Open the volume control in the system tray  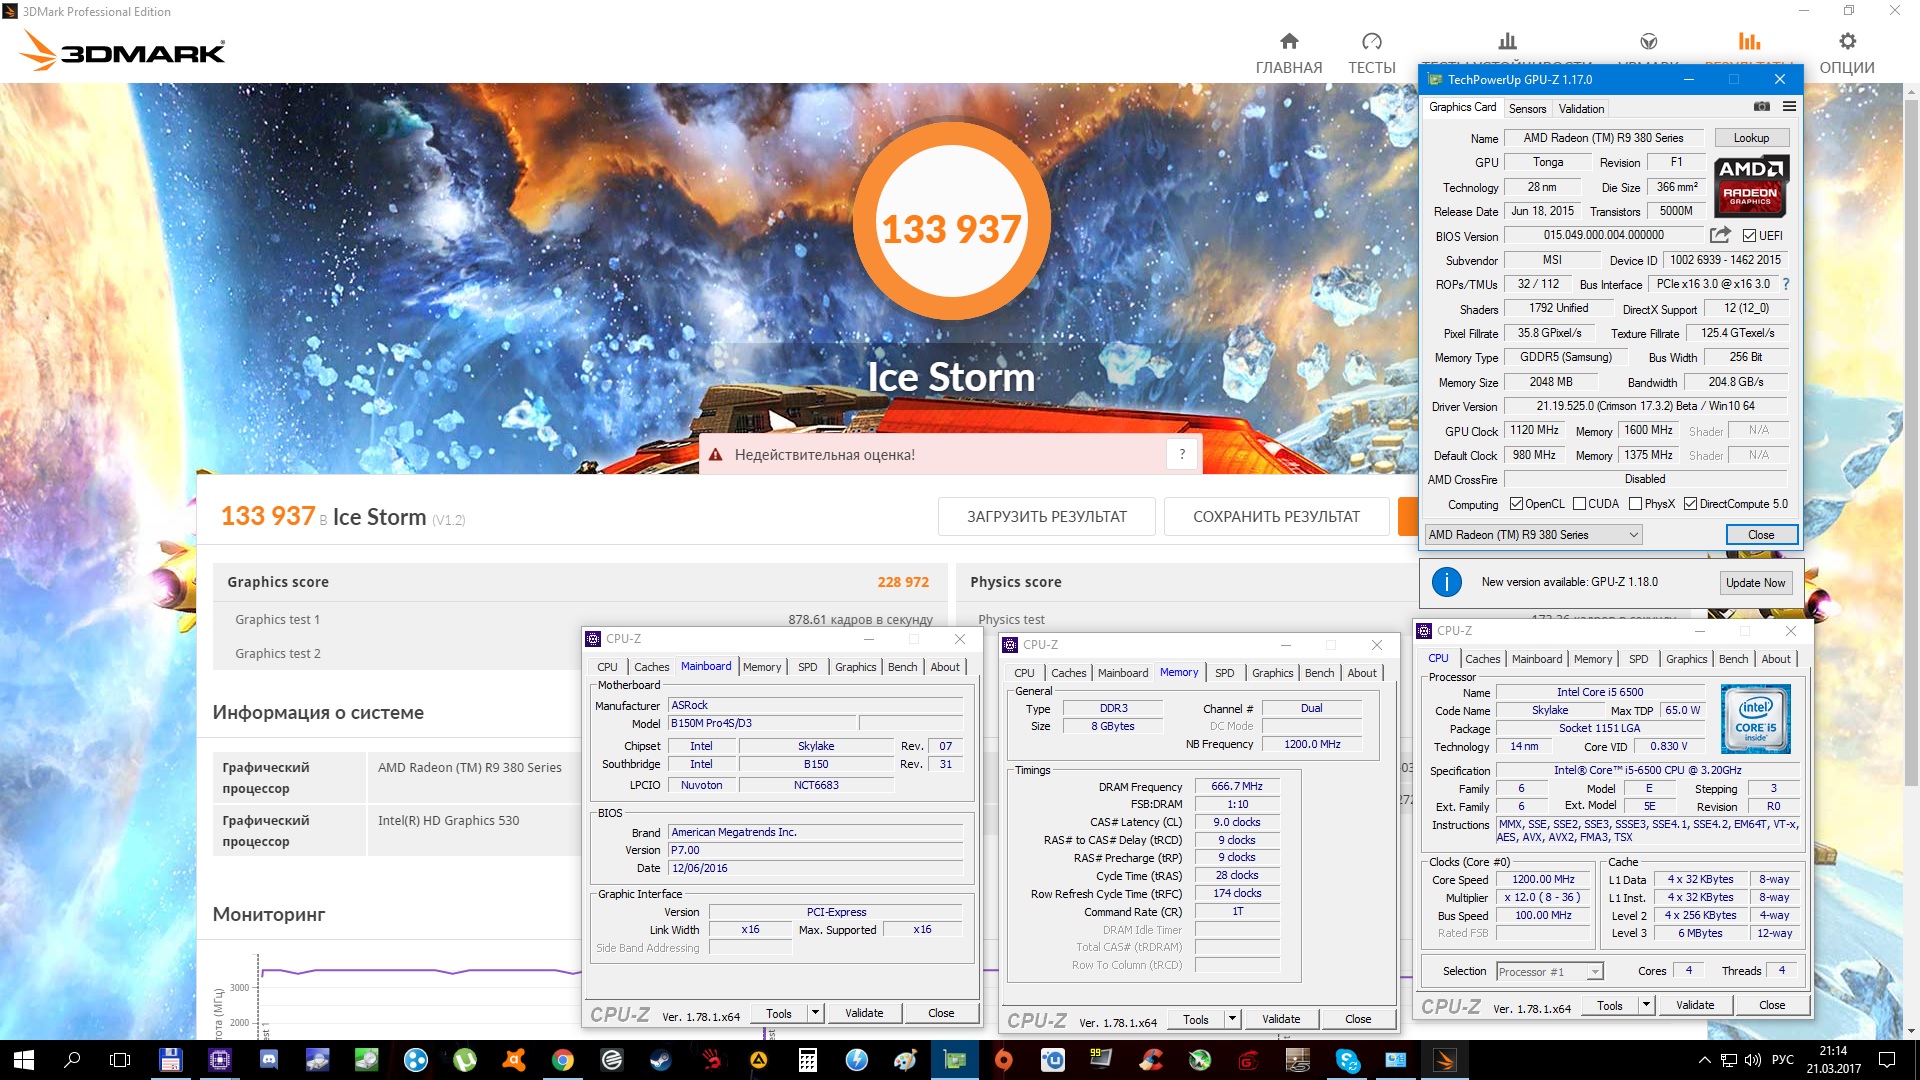click(1752, 1060)
